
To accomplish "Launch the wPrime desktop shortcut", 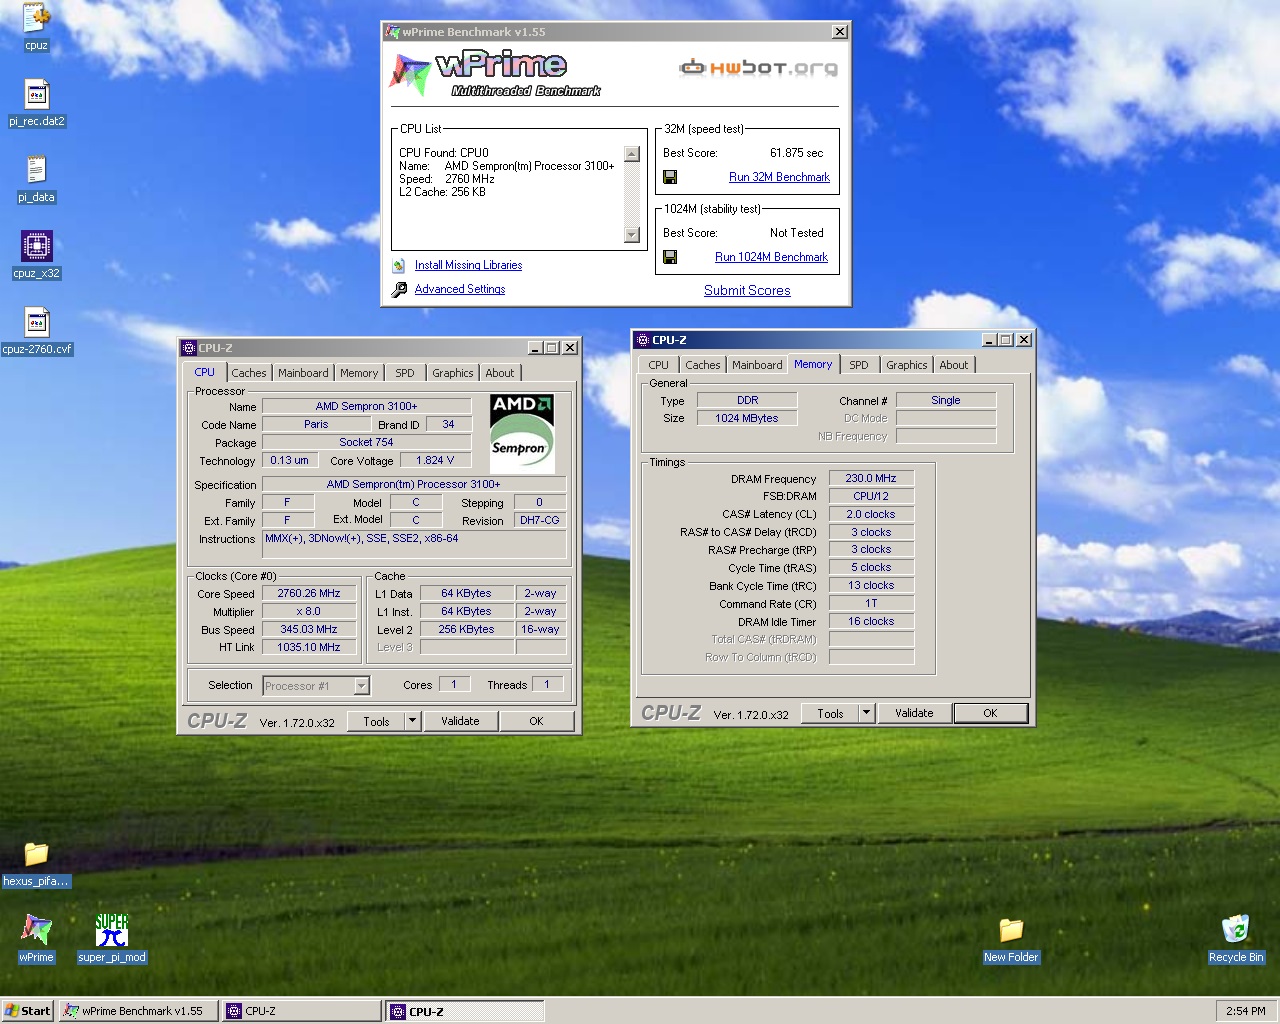I will click(36, 939).
